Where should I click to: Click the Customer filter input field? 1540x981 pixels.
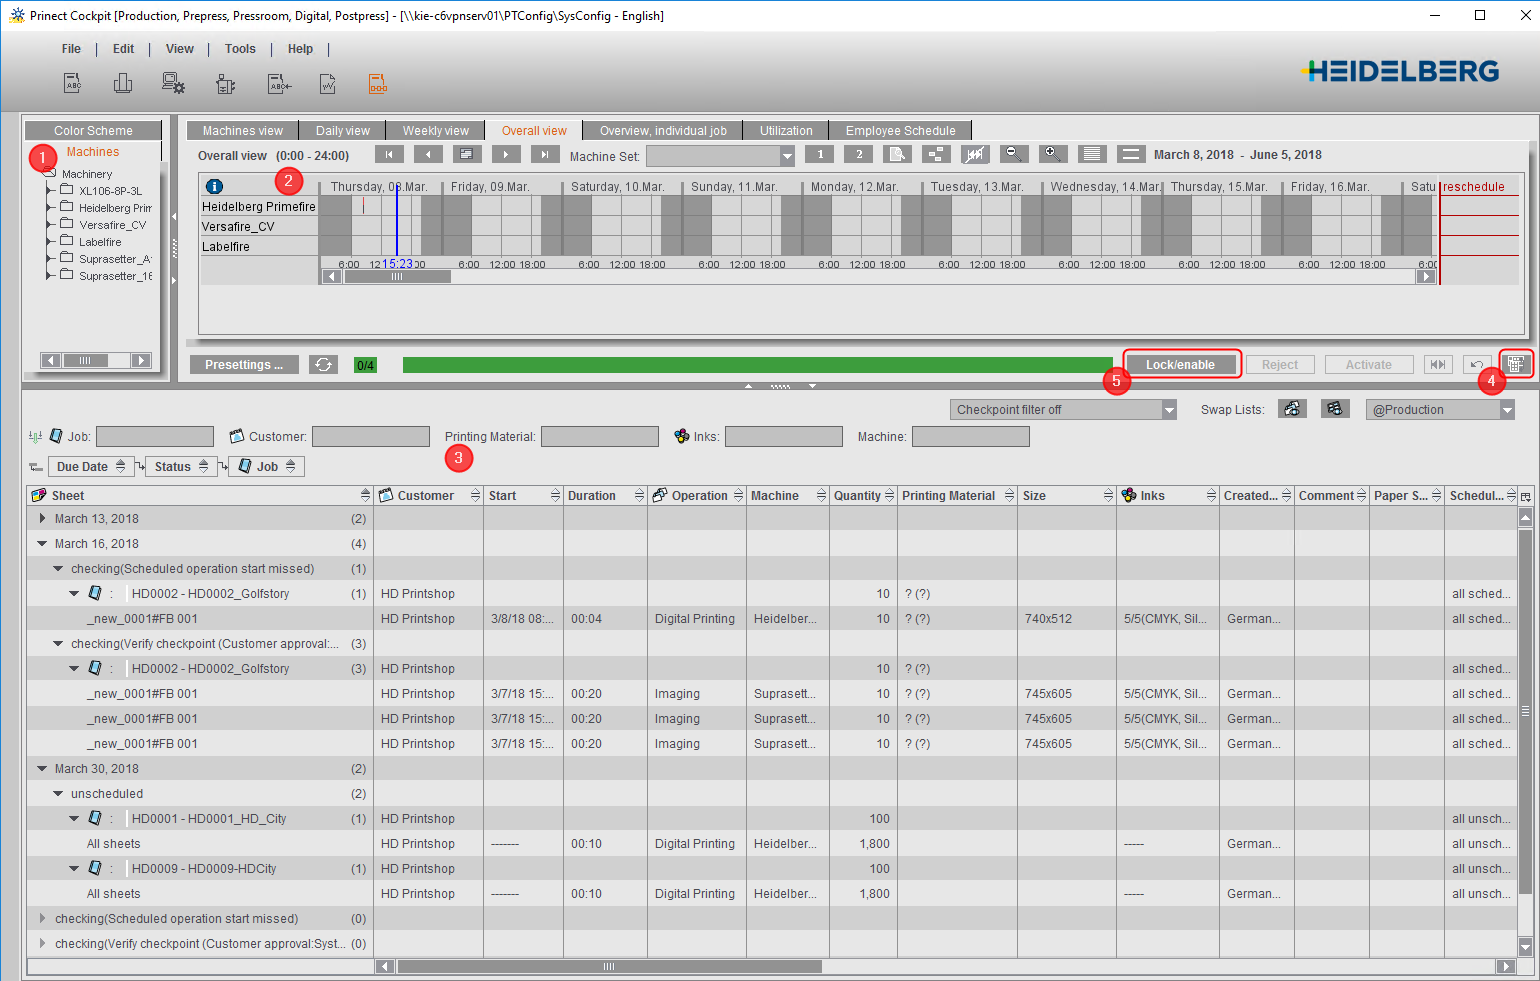coord(371,437)
